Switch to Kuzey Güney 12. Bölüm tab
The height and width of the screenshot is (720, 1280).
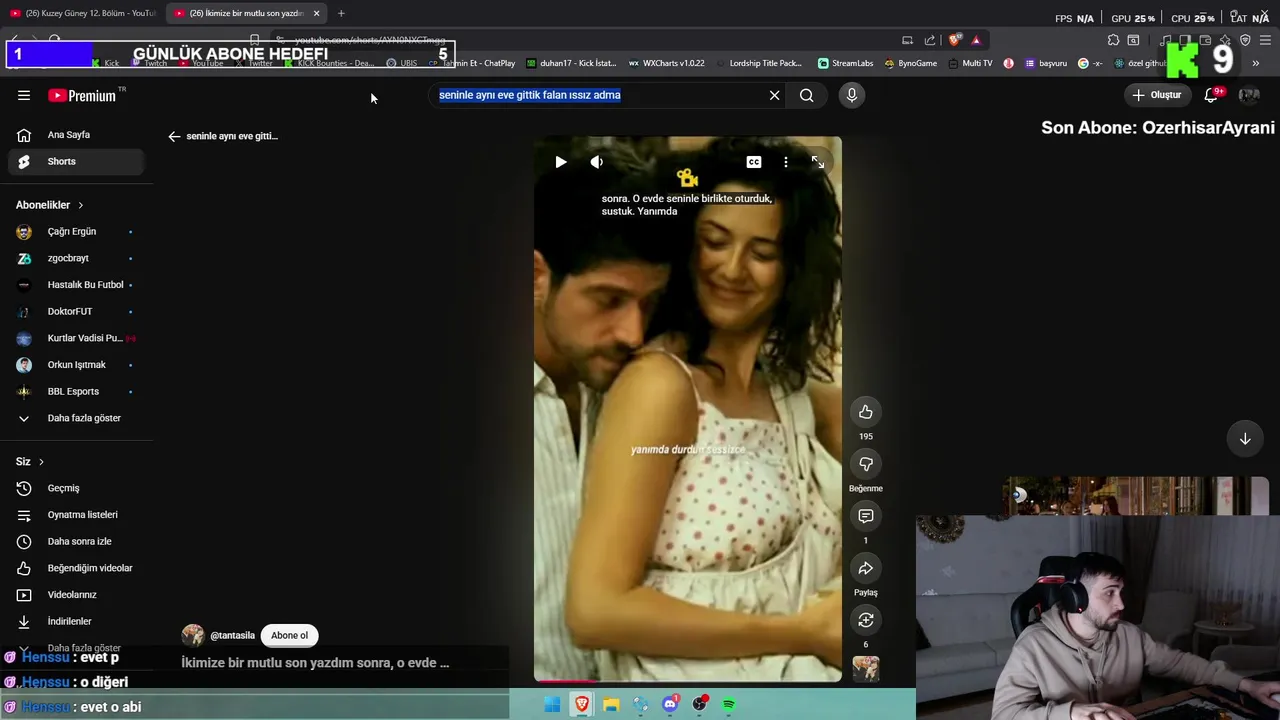coord(83,13)
